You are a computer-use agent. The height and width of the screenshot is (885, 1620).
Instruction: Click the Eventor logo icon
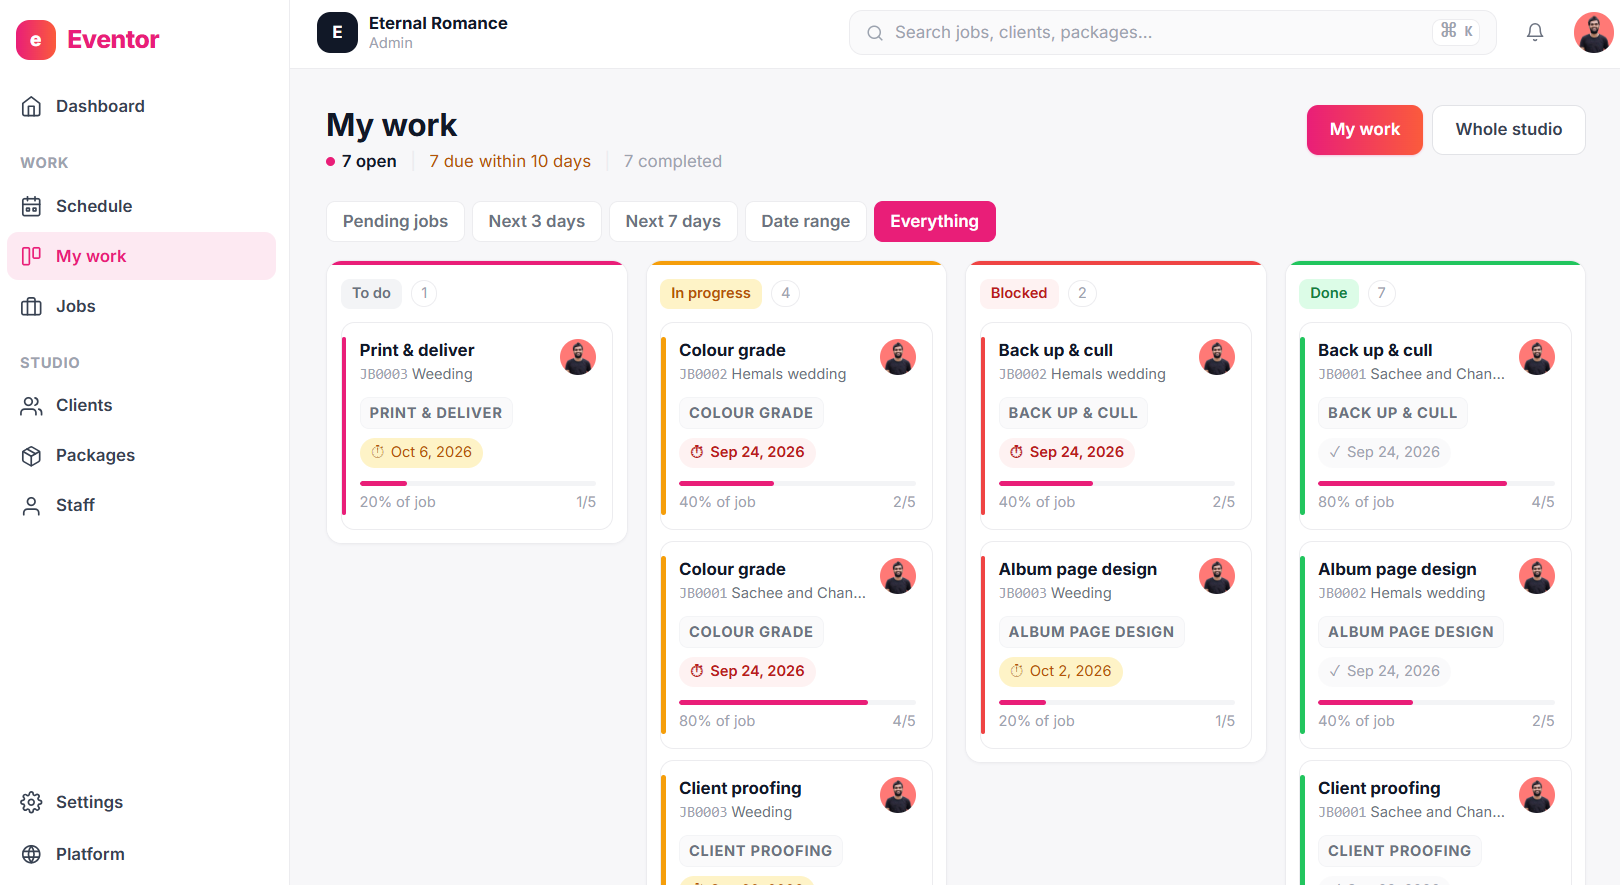pyautogui.click(x=36, y=40)
